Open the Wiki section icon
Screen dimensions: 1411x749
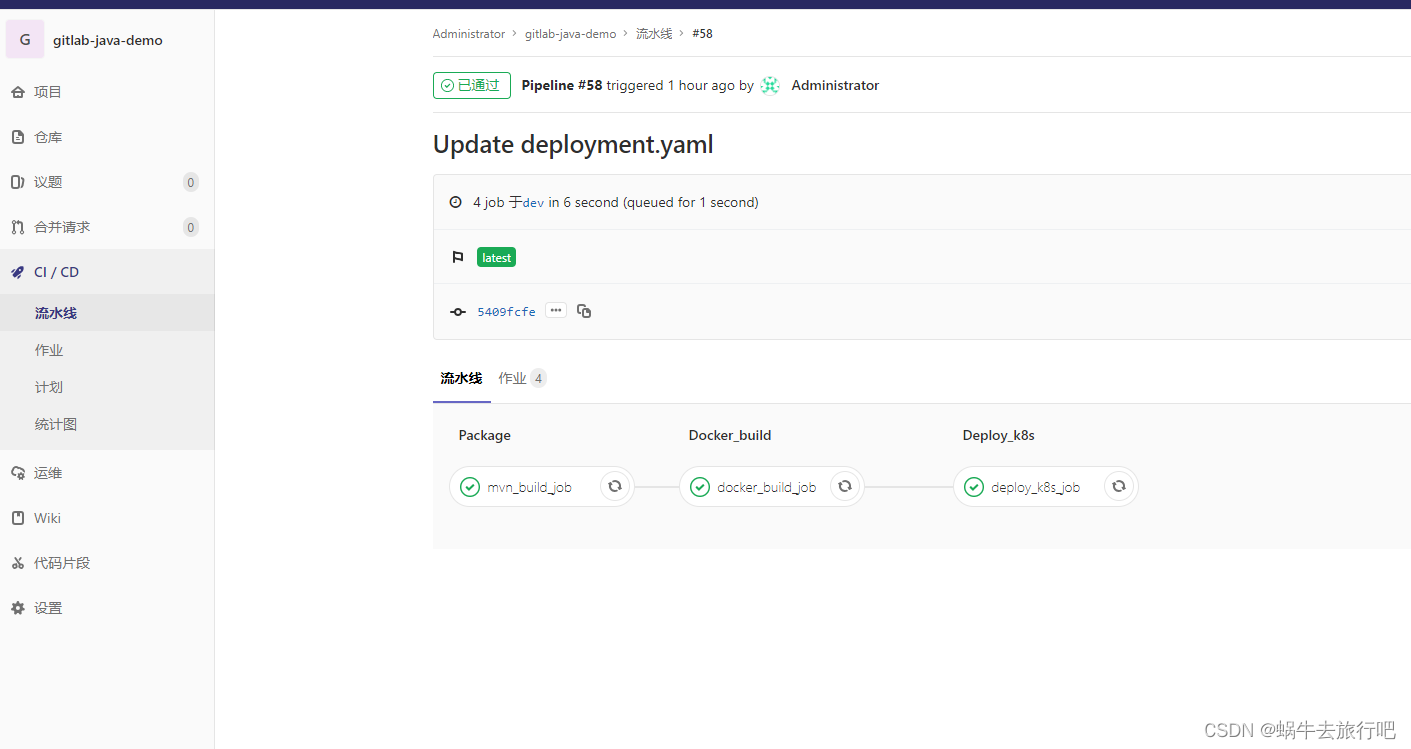pos(17,517)
